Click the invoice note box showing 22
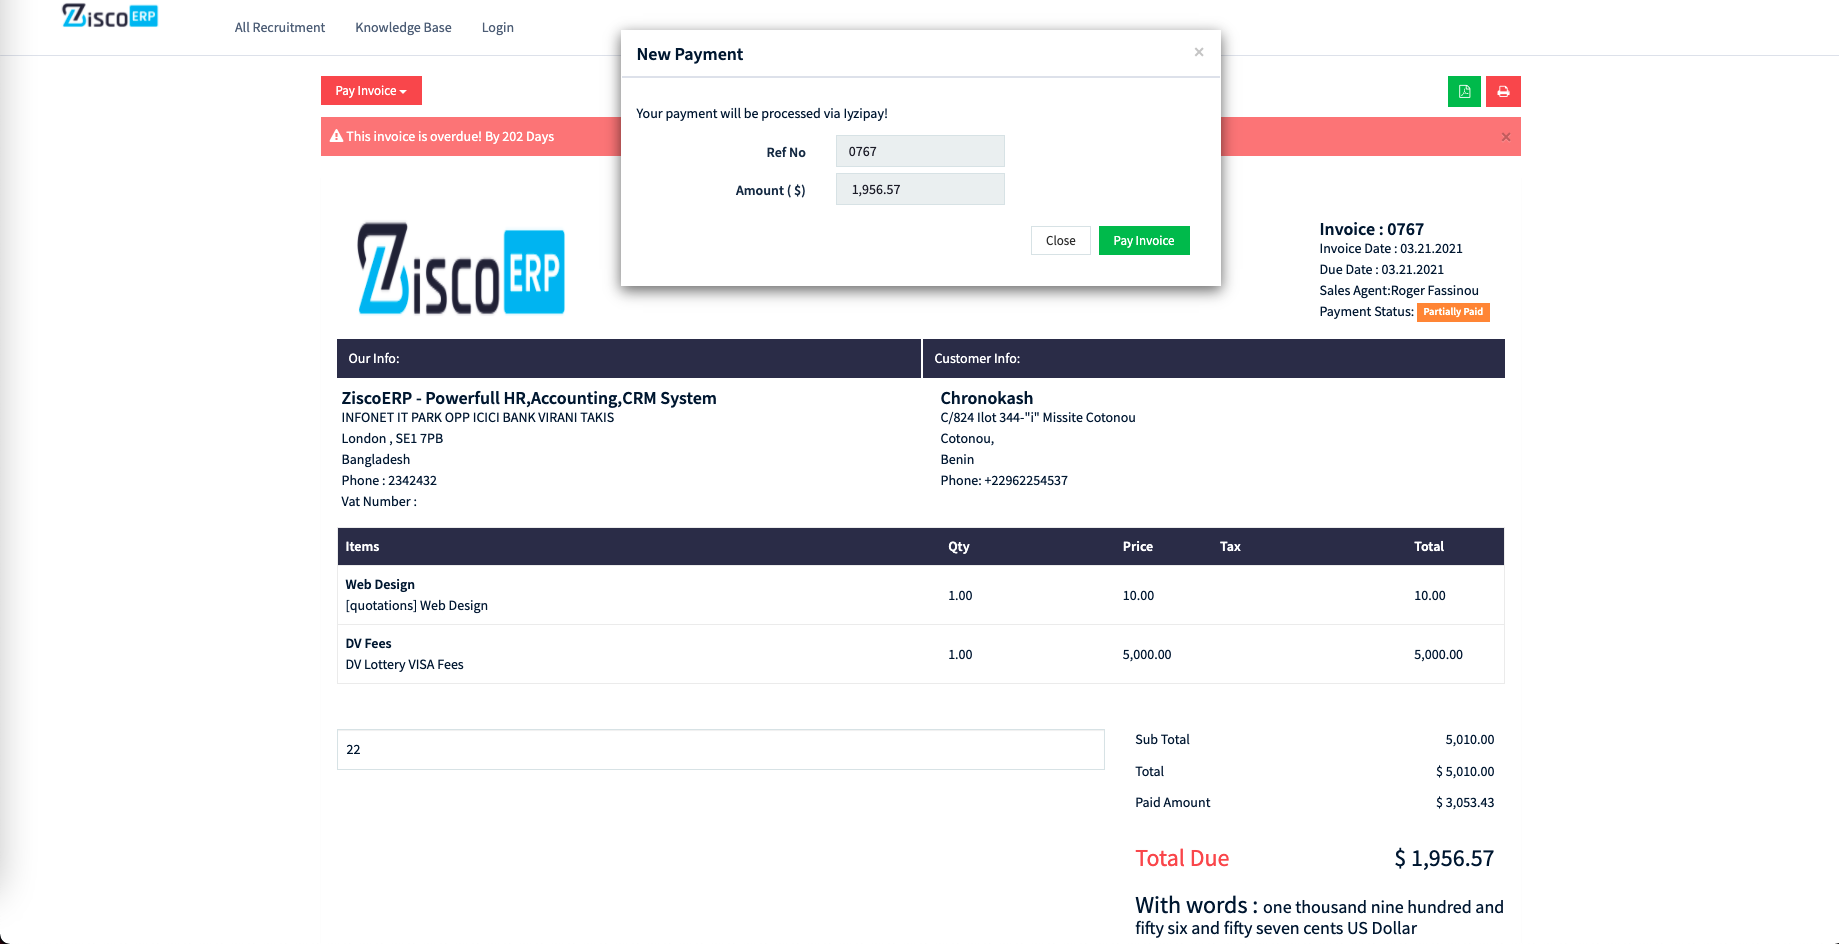This screenshot has width=1839, height=944. pyautogui.click(x=720, y=749)
